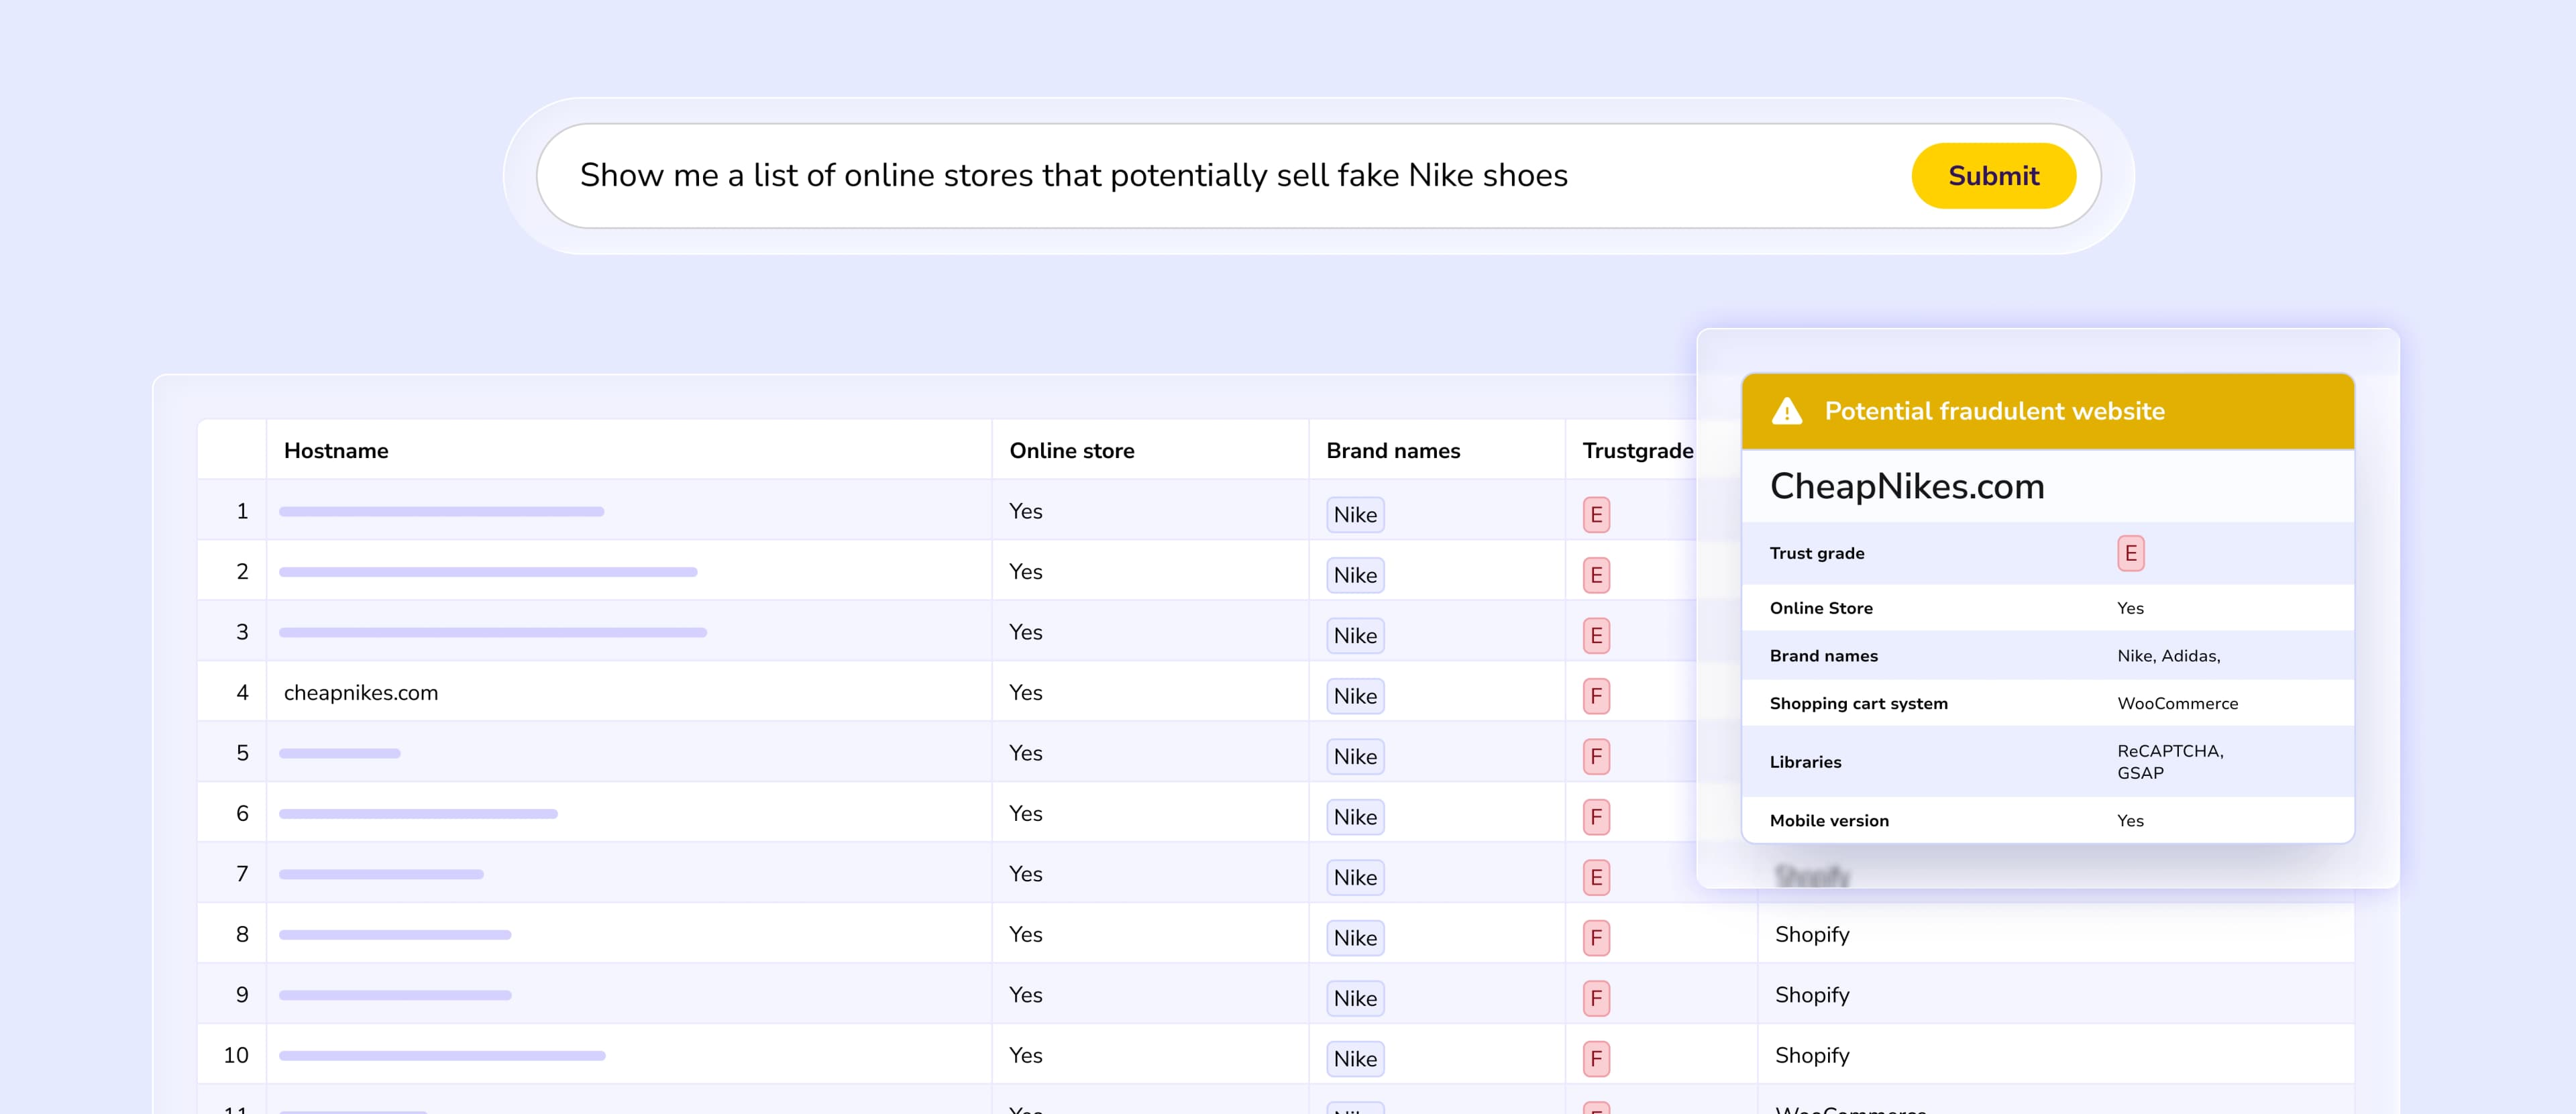Click the F trustgrade badge in row 10
Screen dimensions: 2576x1114
pos(1596,1058)
